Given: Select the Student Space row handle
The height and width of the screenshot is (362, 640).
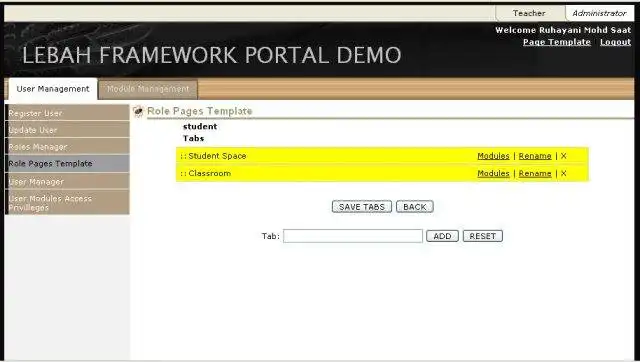Looking at the screenshot, I should [x=184, y=156].
